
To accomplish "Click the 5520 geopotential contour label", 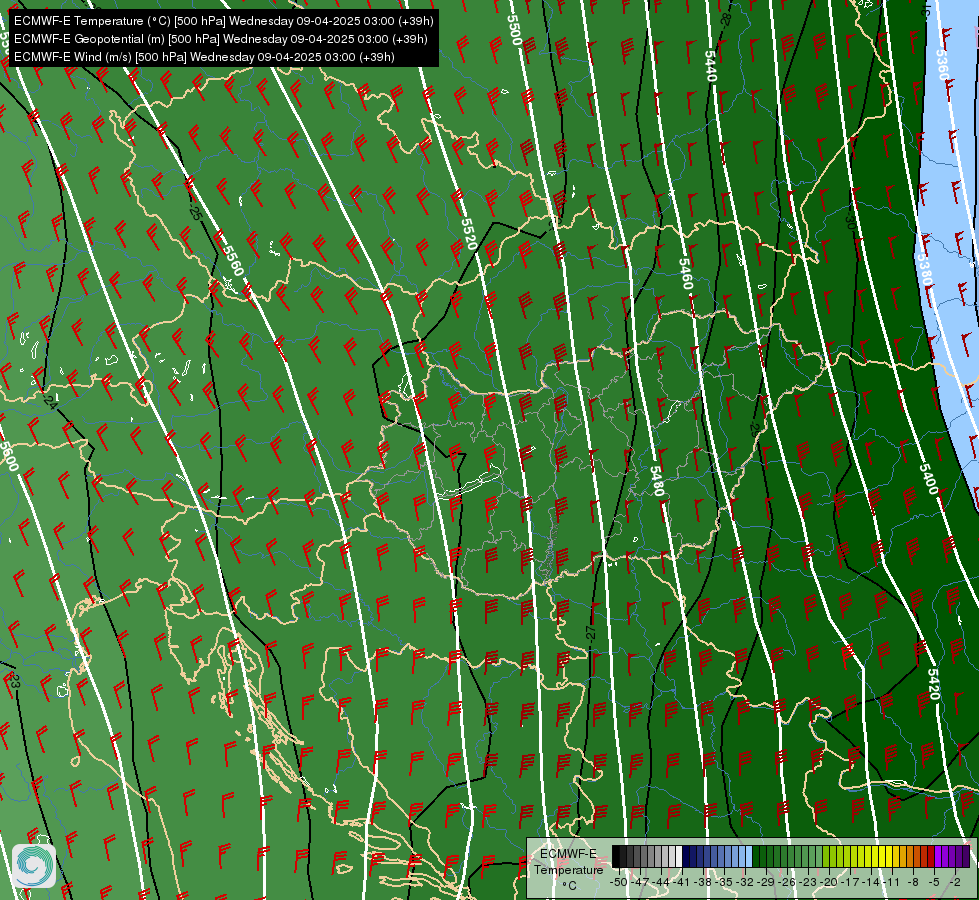I will point(469,234).
